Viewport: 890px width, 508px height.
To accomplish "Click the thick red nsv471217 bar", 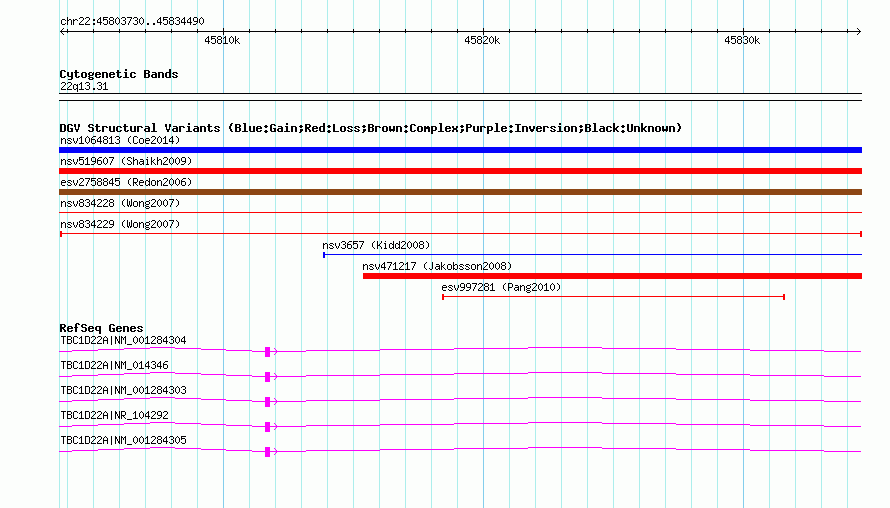I will pos(612,276).
